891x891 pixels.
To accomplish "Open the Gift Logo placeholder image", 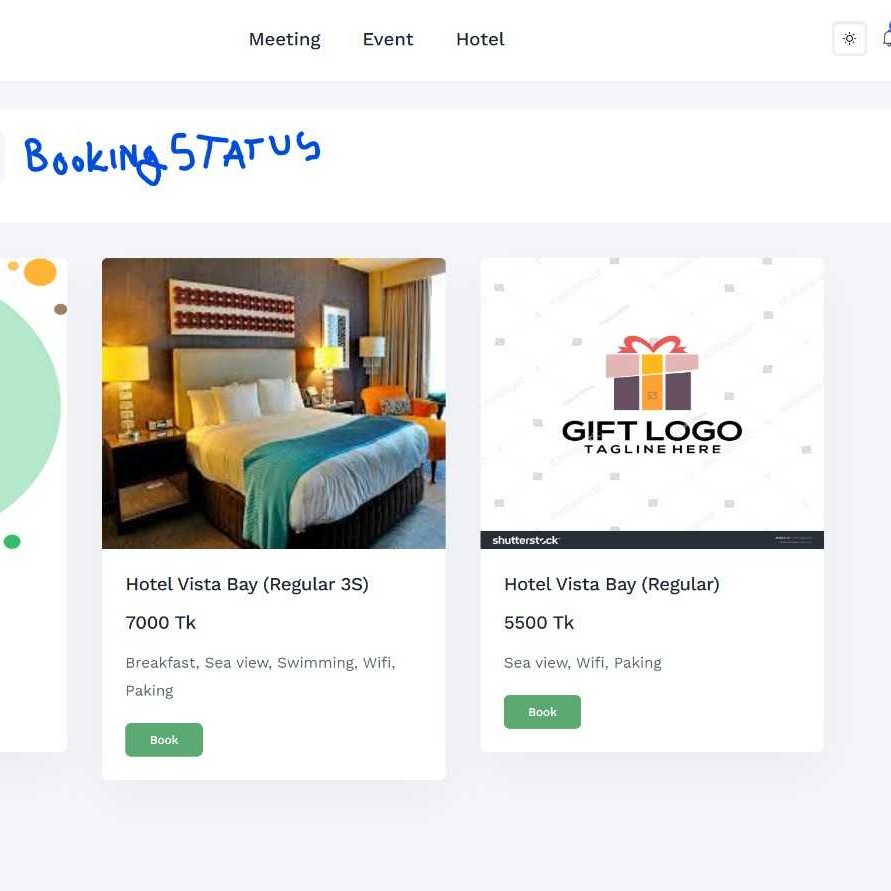I will (652, 403).
